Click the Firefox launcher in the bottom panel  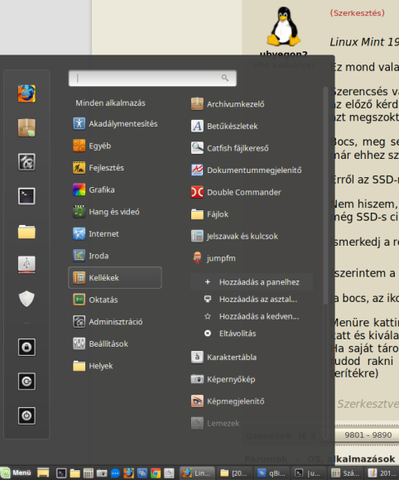[x=129, y=473]
